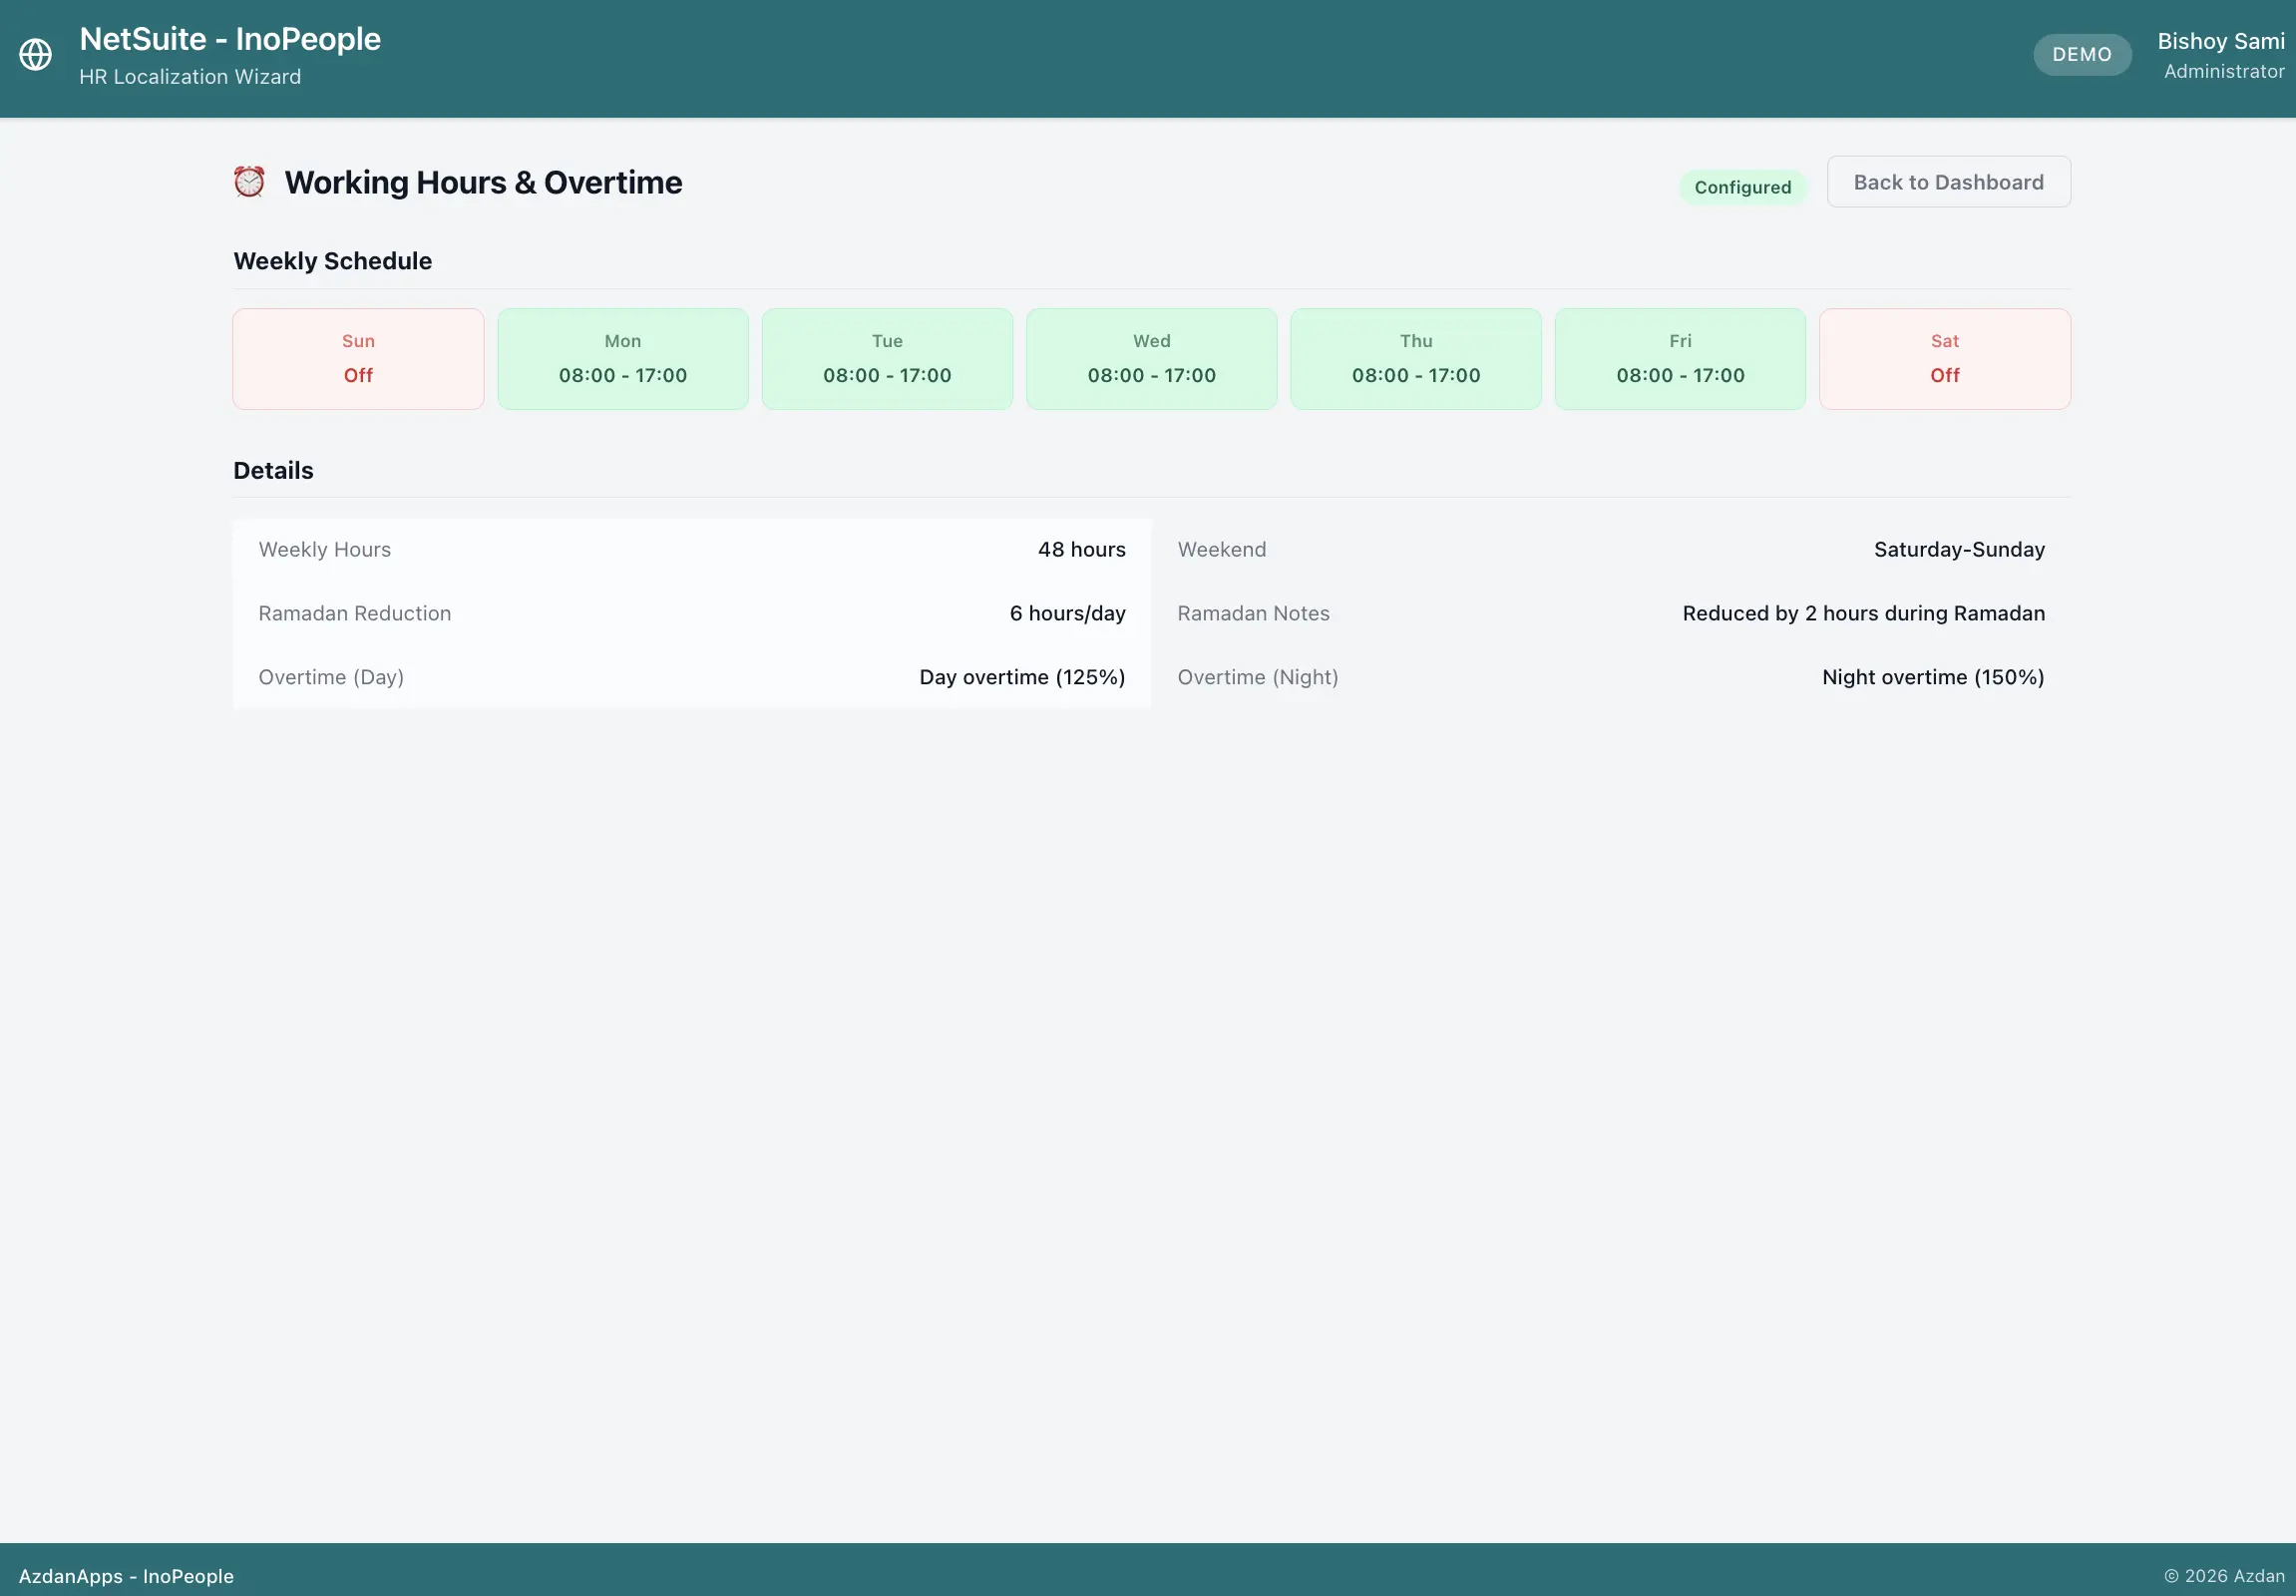
Task: Click the Ramadan Notes label
Action: [1253, 614]
